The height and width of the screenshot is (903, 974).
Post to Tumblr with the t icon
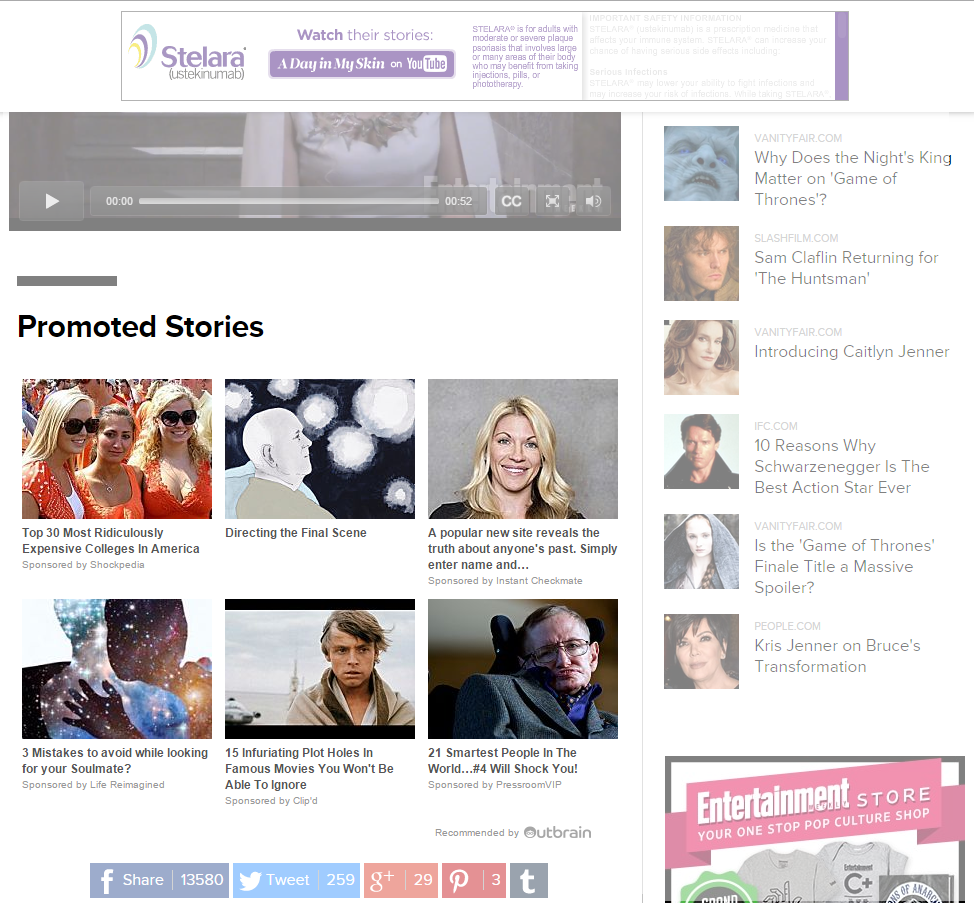point(528,880)
